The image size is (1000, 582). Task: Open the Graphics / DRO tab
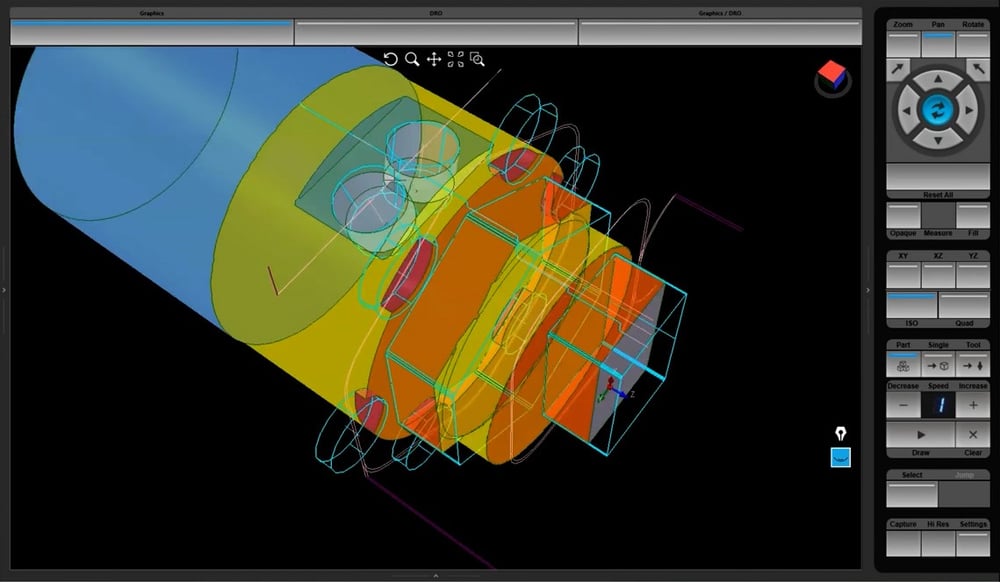click(720, 31)
